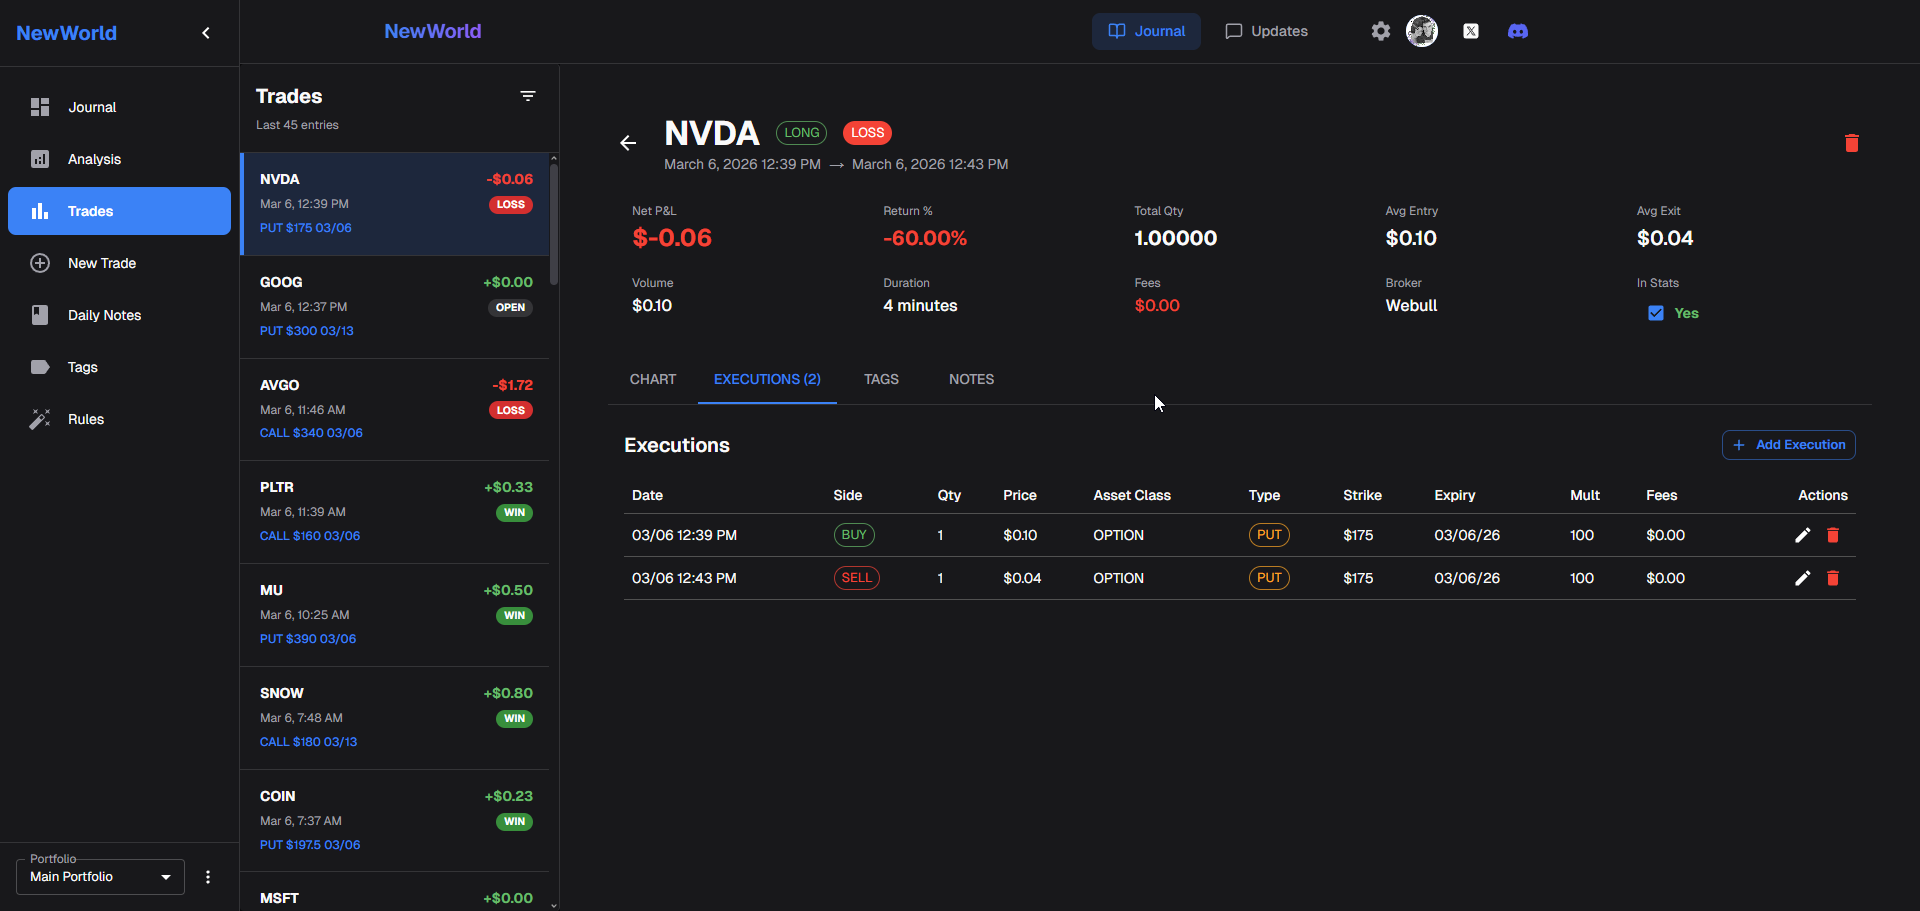Open the Main Portfolio dropdown
The height and width of the screenshot is (911, 1920).
click(x=100, y=877)
